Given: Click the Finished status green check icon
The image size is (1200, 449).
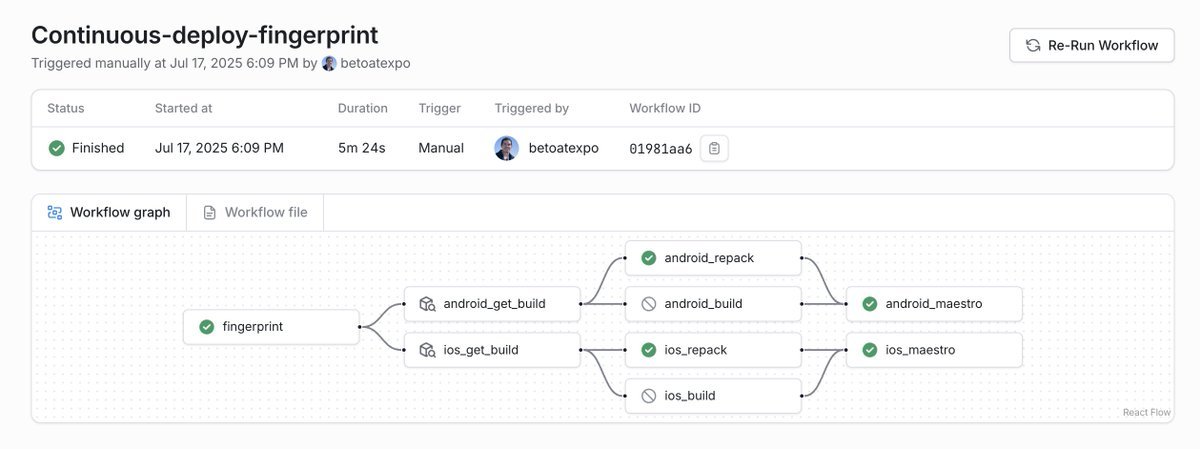Looking at the screenshot, I should coord(57,148).
